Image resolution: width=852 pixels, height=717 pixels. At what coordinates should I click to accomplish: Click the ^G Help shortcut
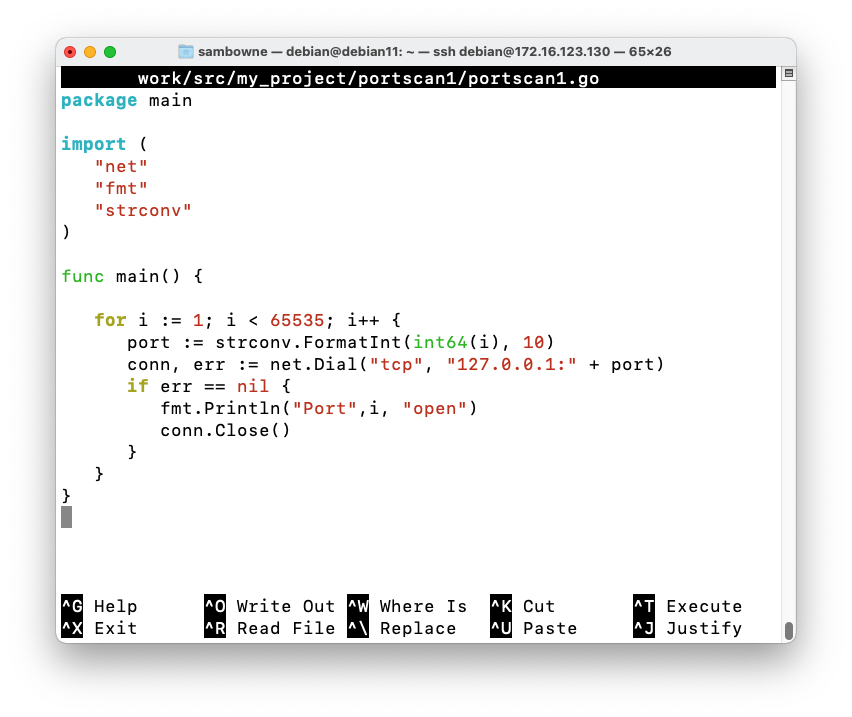pos(99,606)
